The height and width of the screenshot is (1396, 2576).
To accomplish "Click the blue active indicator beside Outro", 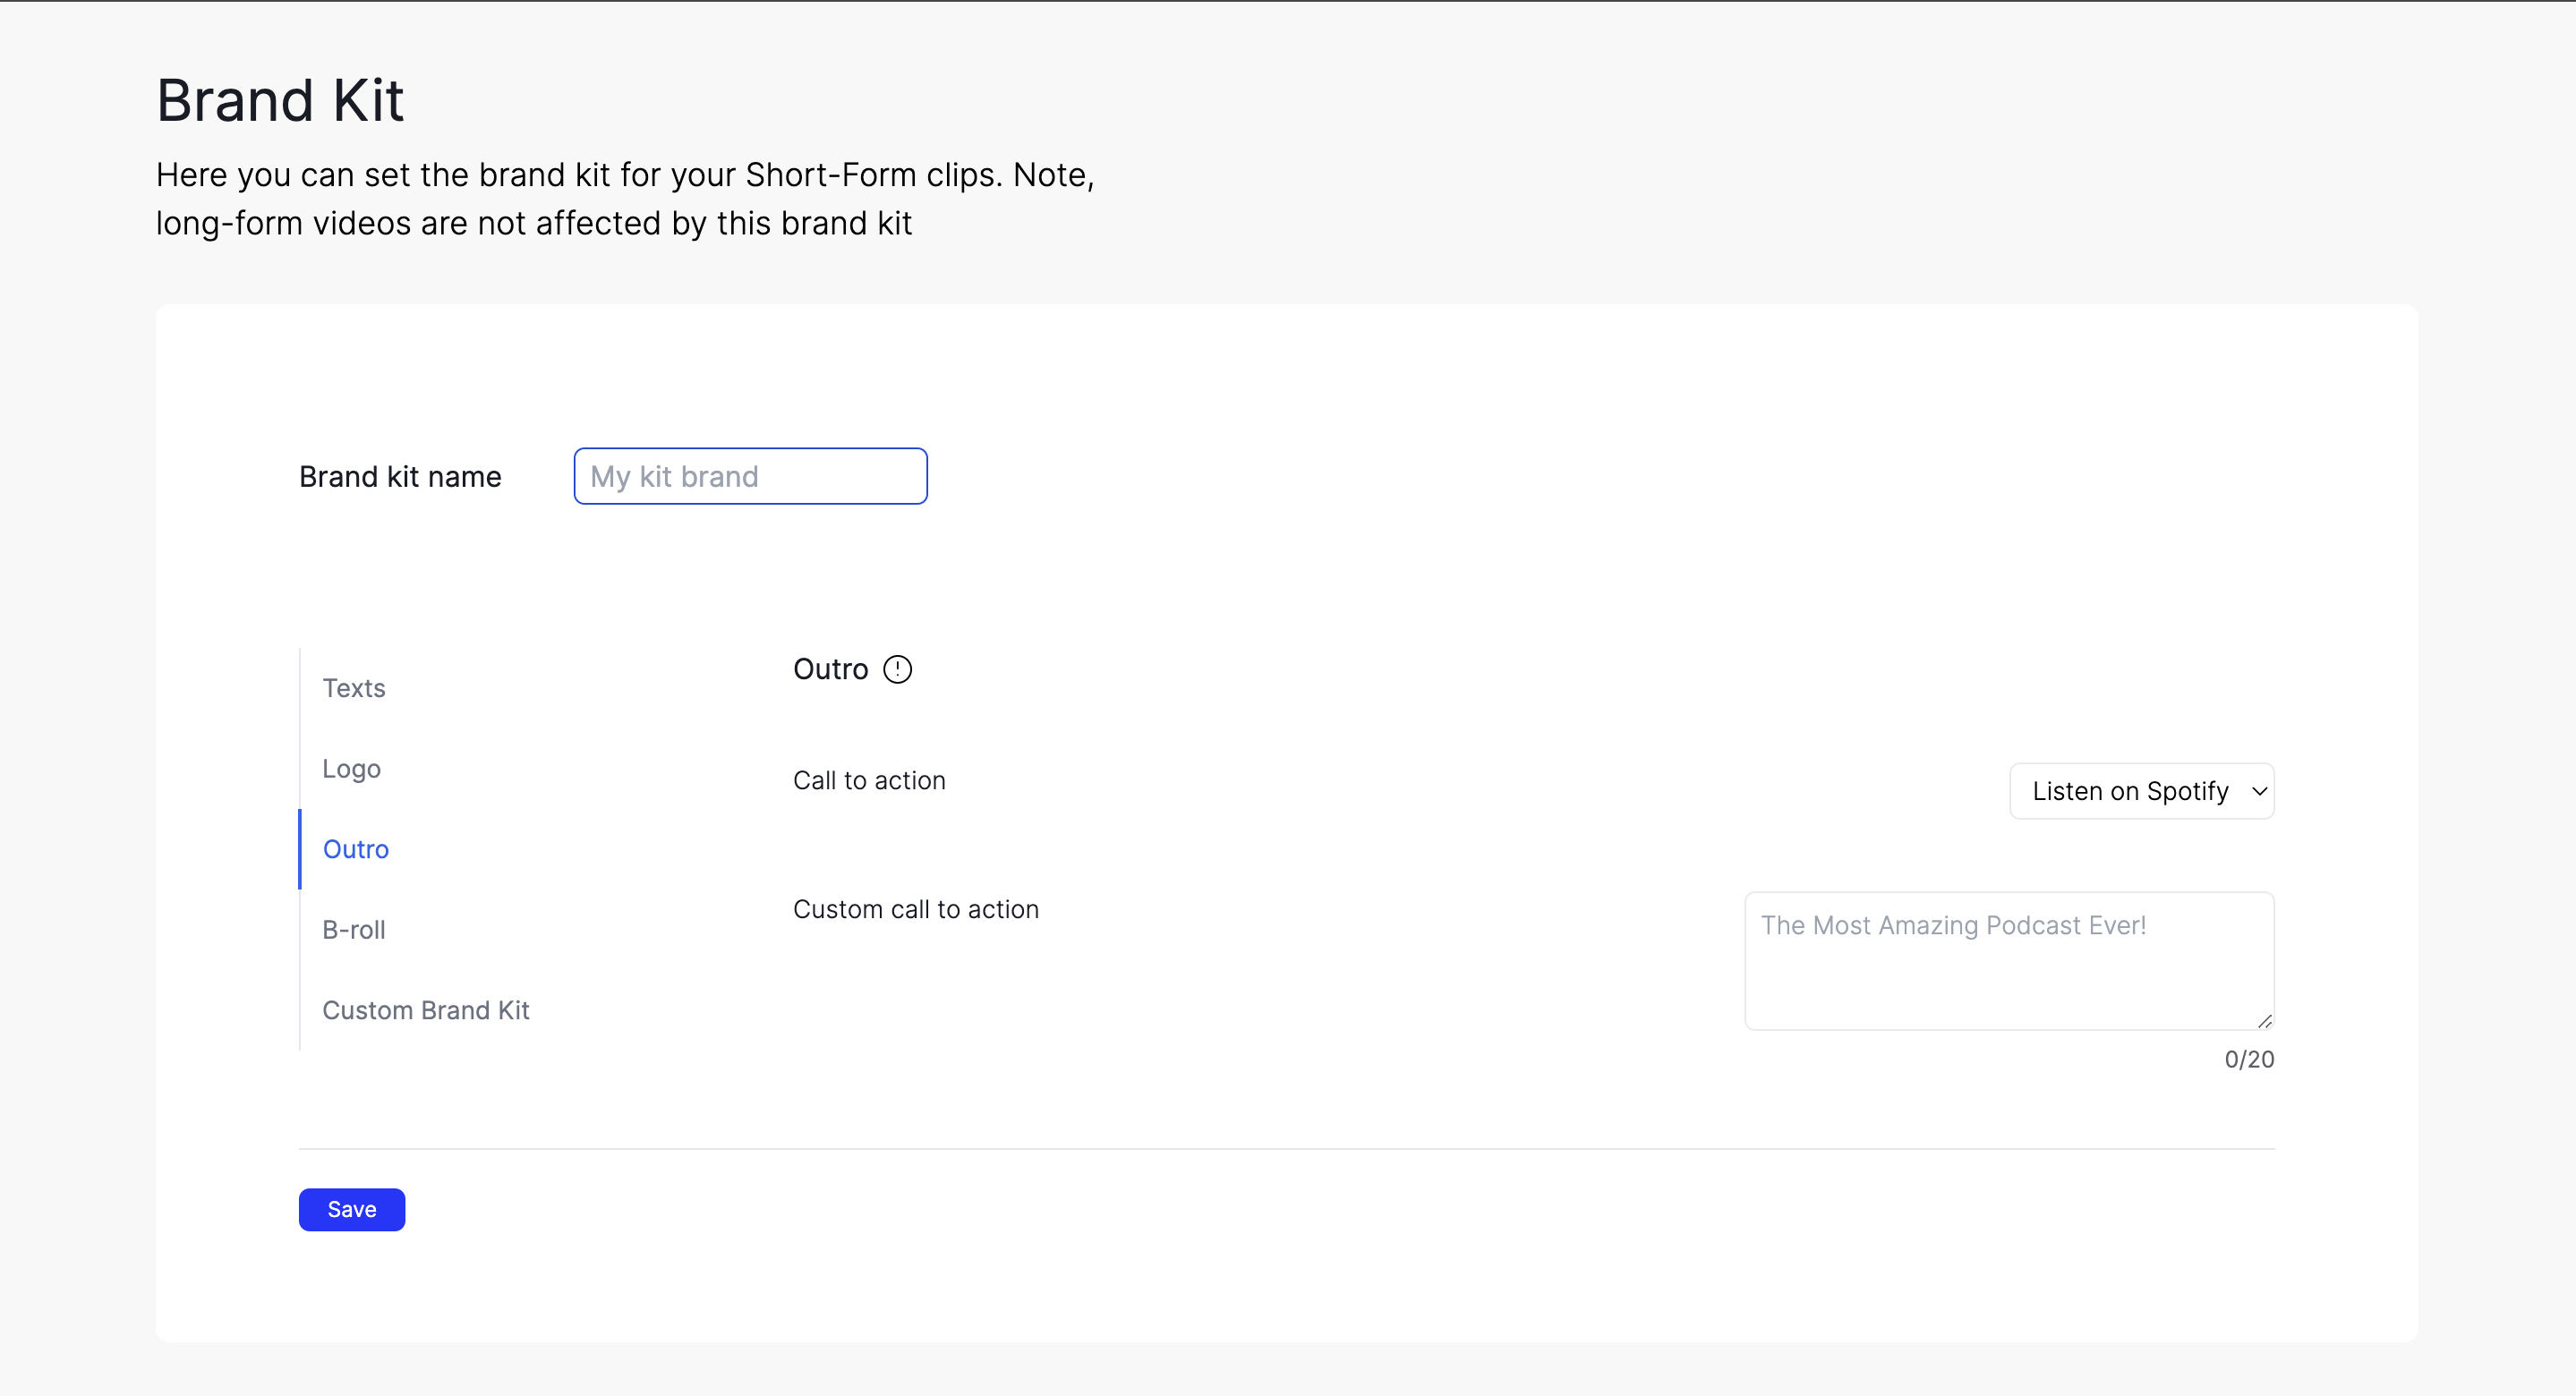I will coord(300,849).
